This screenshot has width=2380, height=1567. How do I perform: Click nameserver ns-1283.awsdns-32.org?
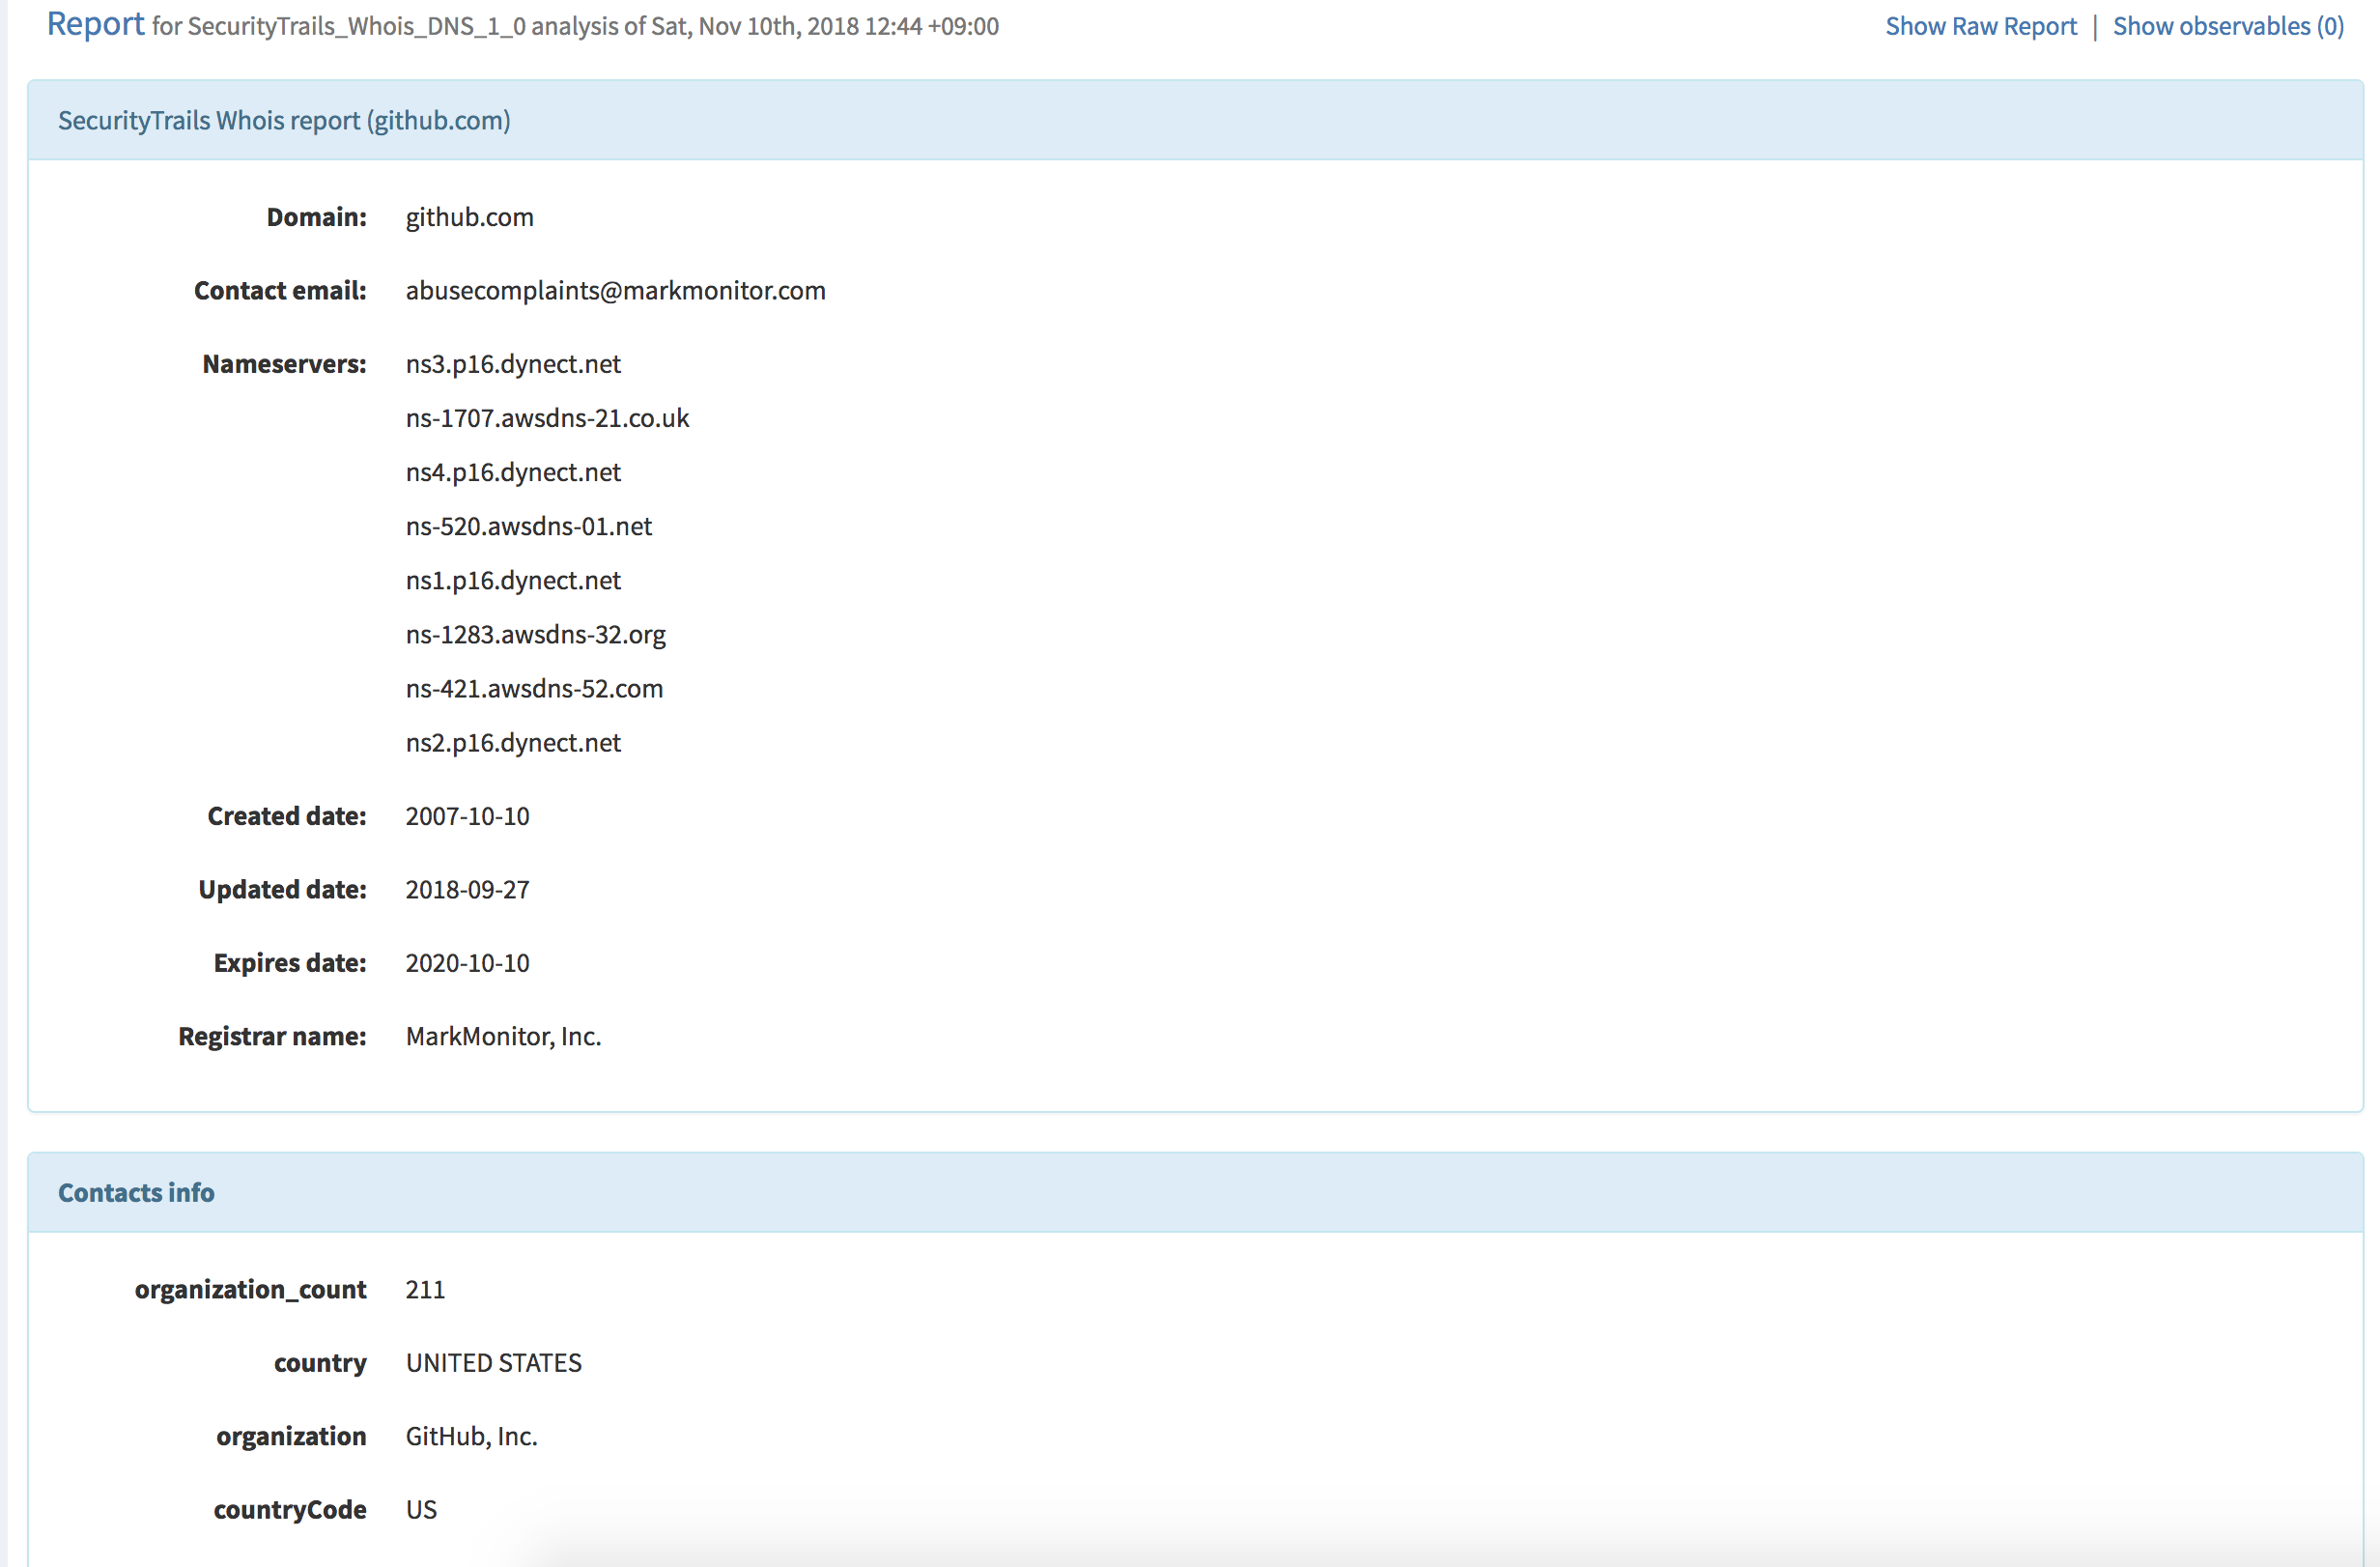535,634
